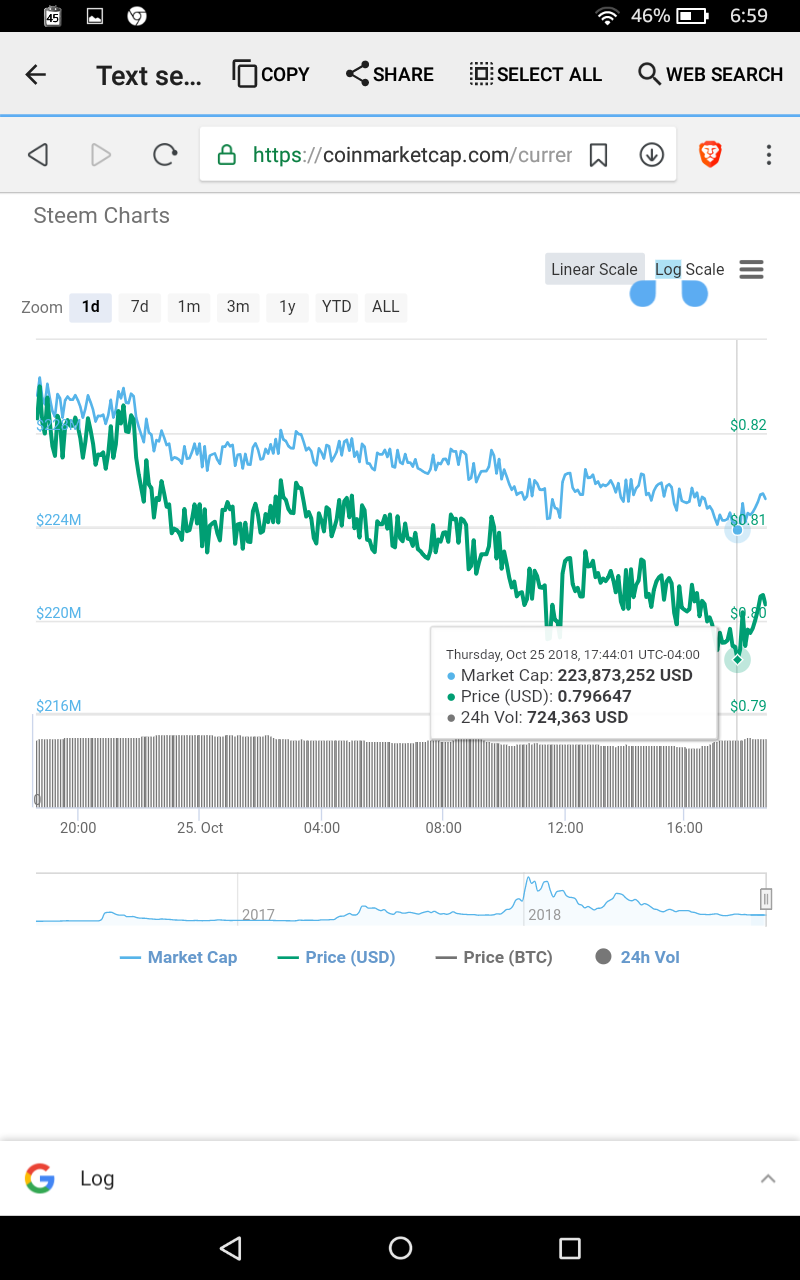The width and height of the screenshot is (800, 1280).
Task: Go back with the browser's previous-page arrow
Action: [38, 155]
